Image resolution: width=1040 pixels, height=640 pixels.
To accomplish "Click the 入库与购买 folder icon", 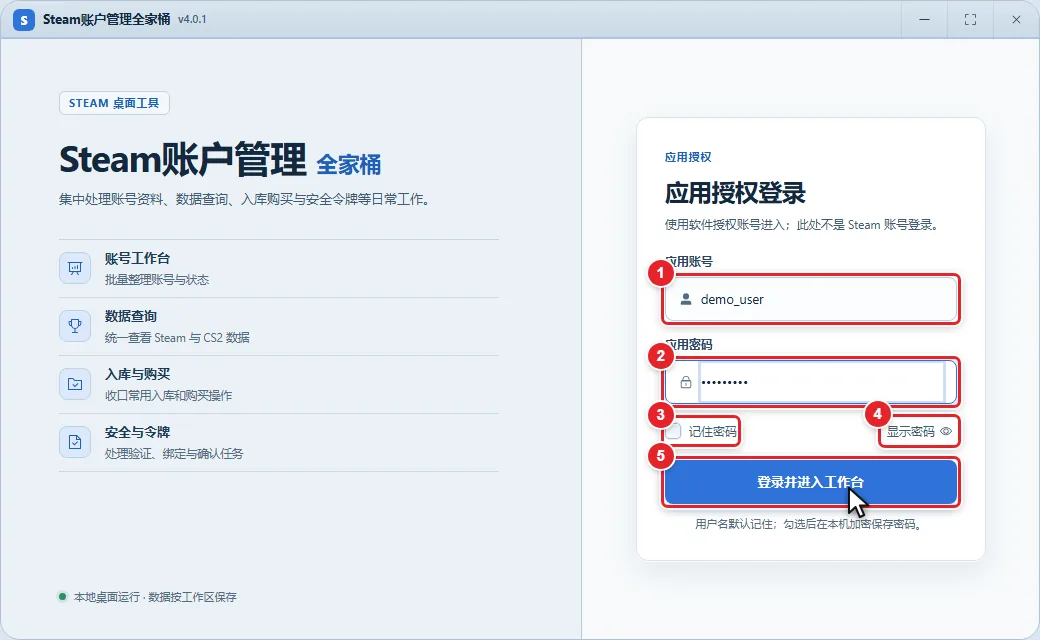I will point(75,384).
